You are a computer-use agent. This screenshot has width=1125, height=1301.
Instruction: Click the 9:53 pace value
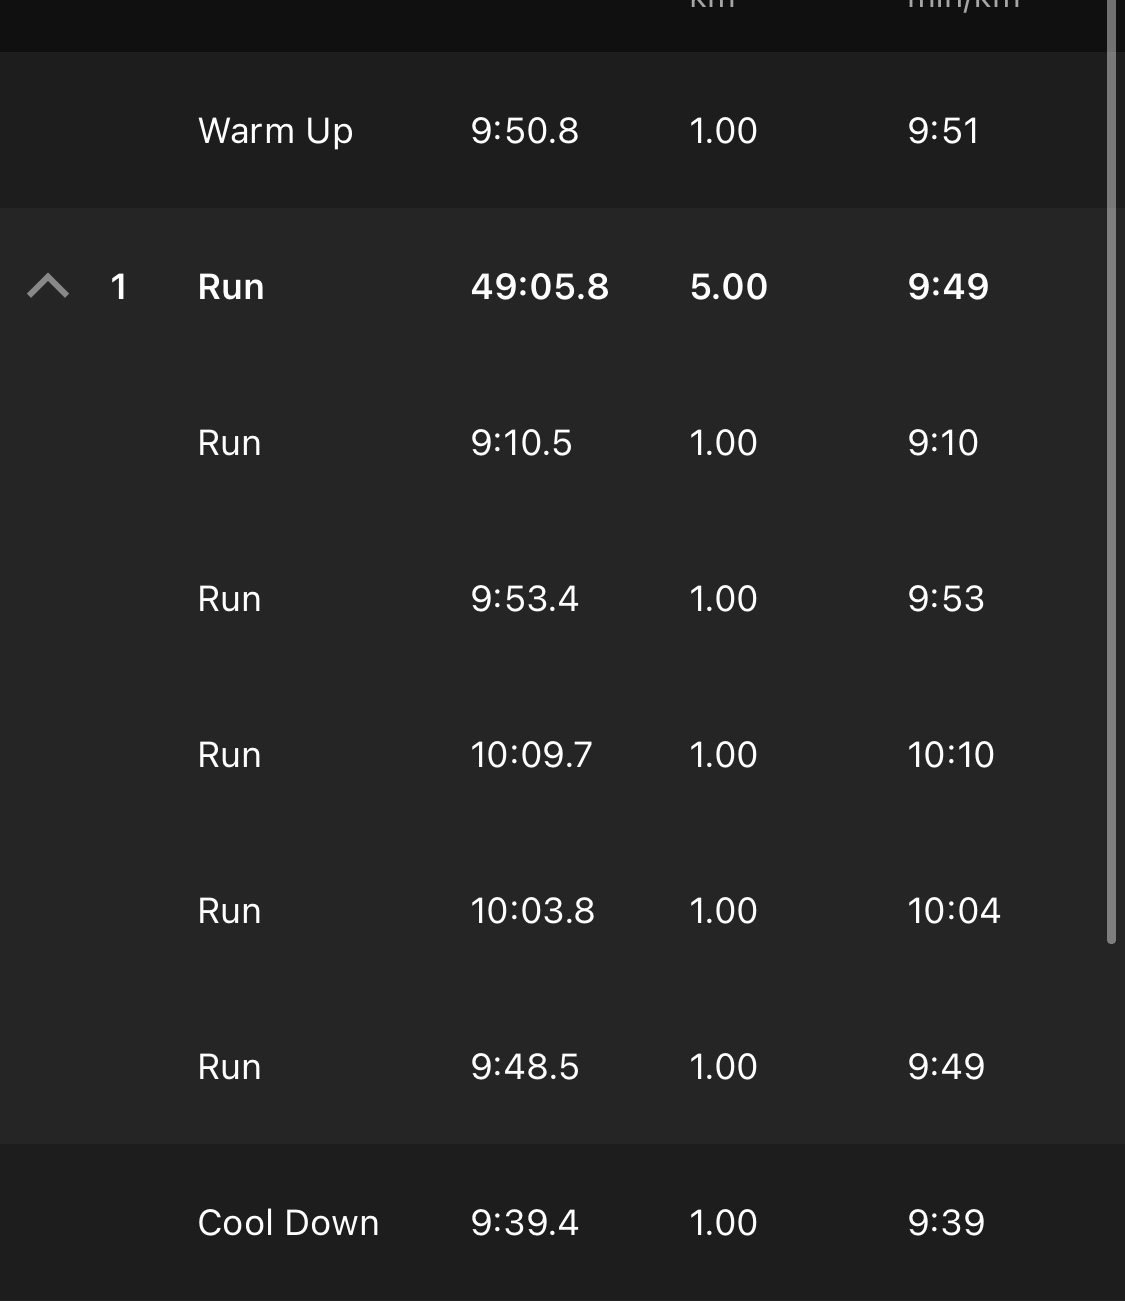click(x=946, y=599)
